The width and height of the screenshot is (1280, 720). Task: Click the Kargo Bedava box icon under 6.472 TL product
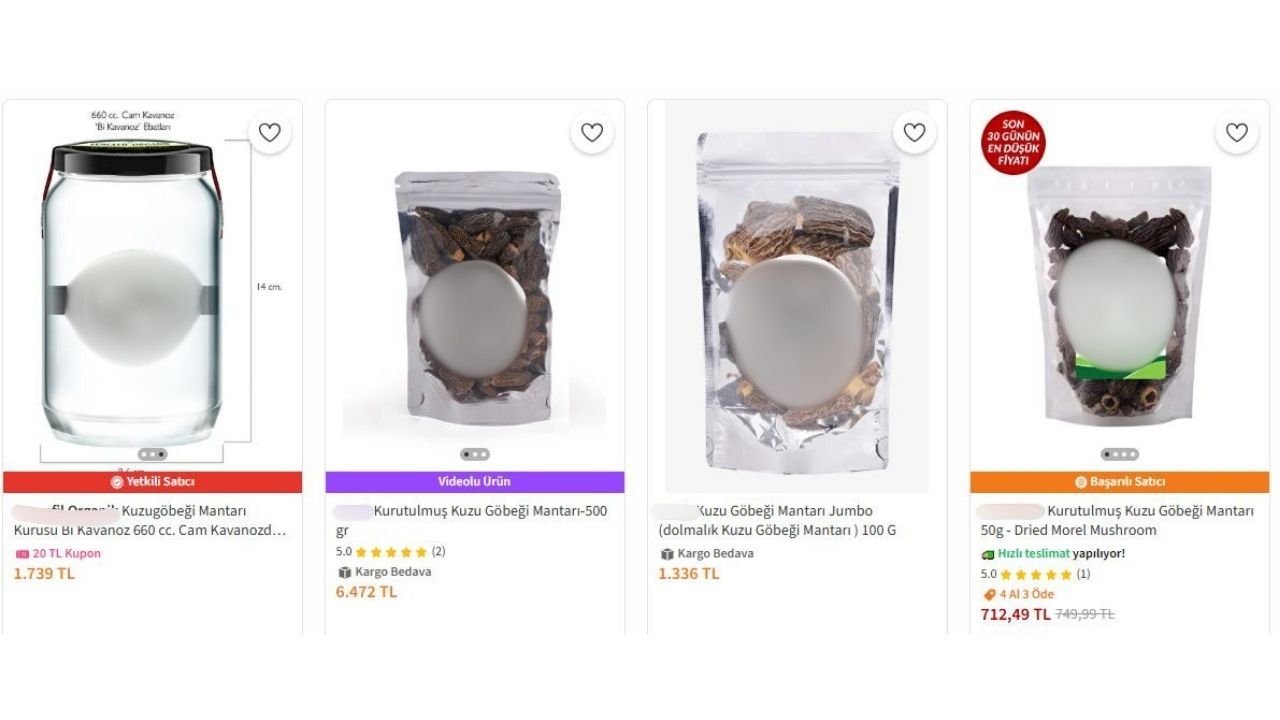point(345,573)
